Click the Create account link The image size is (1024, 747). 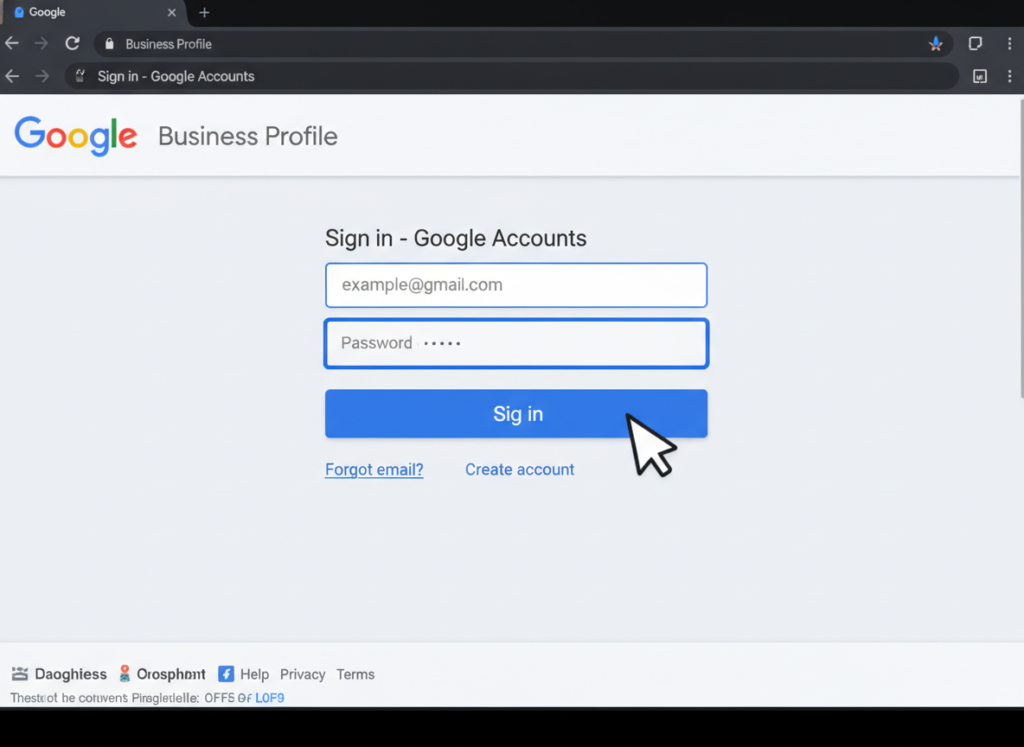519,469
